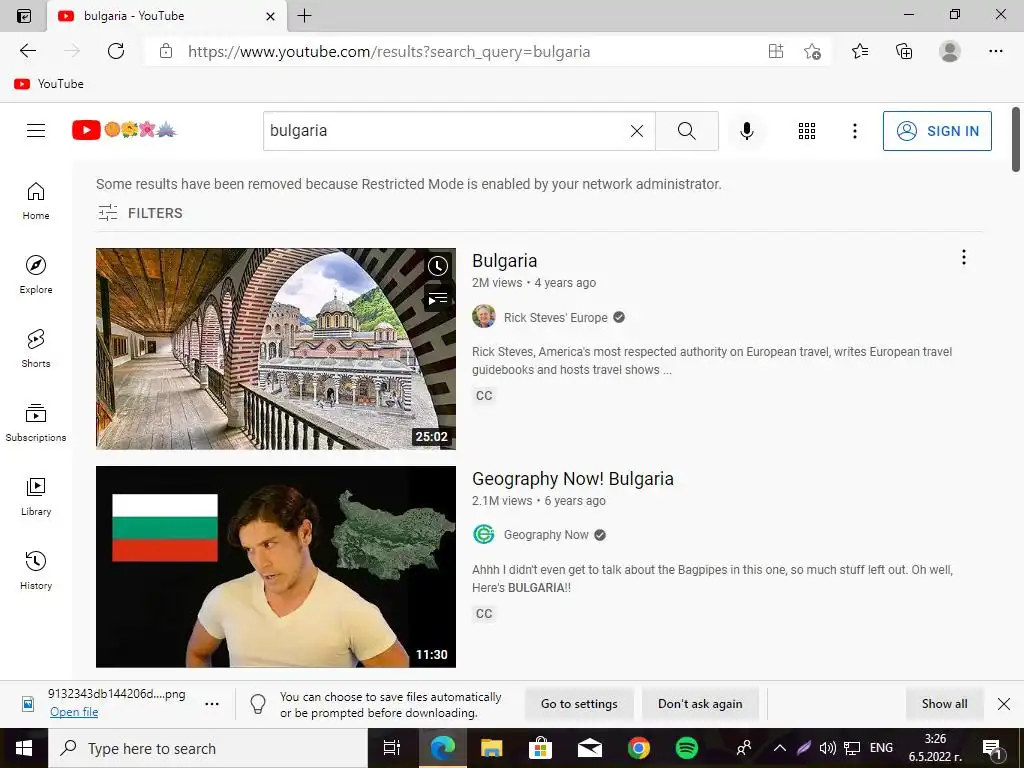Viewport: 1024px width, 768px height.
Task: Click Open file for the downloaded png
Action: 74,712
